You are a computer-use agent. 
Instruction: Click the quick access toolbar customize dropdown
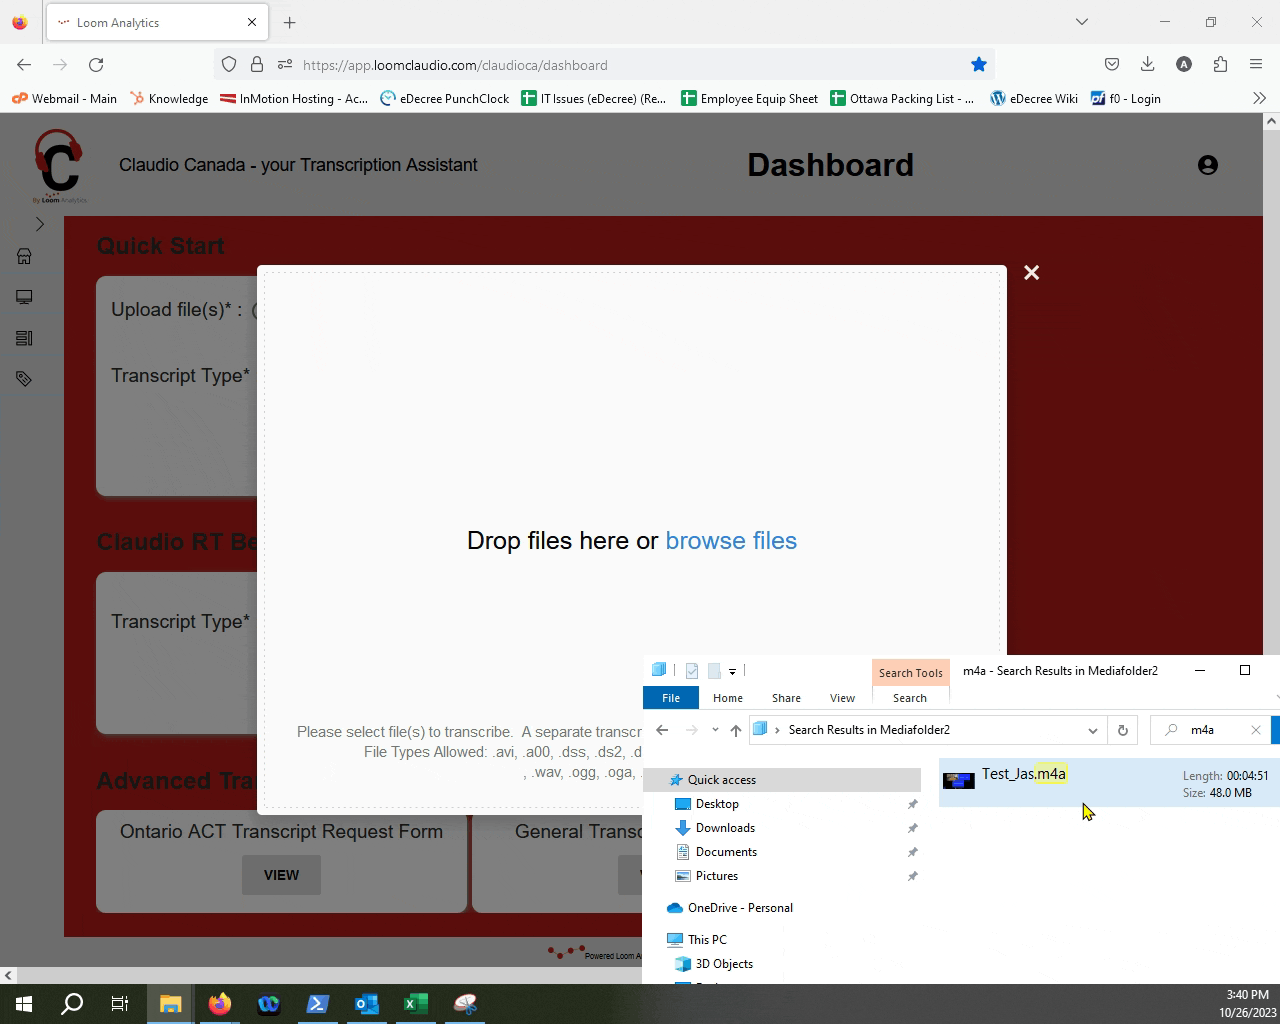tap(732, 671)
